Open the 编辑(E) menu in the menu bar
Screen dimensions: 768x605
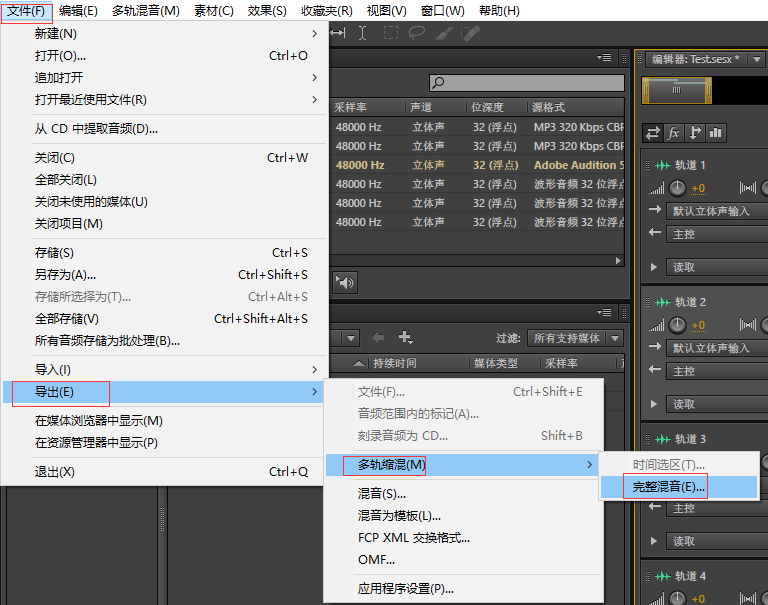pyautogui.click(x=78, y=11)
